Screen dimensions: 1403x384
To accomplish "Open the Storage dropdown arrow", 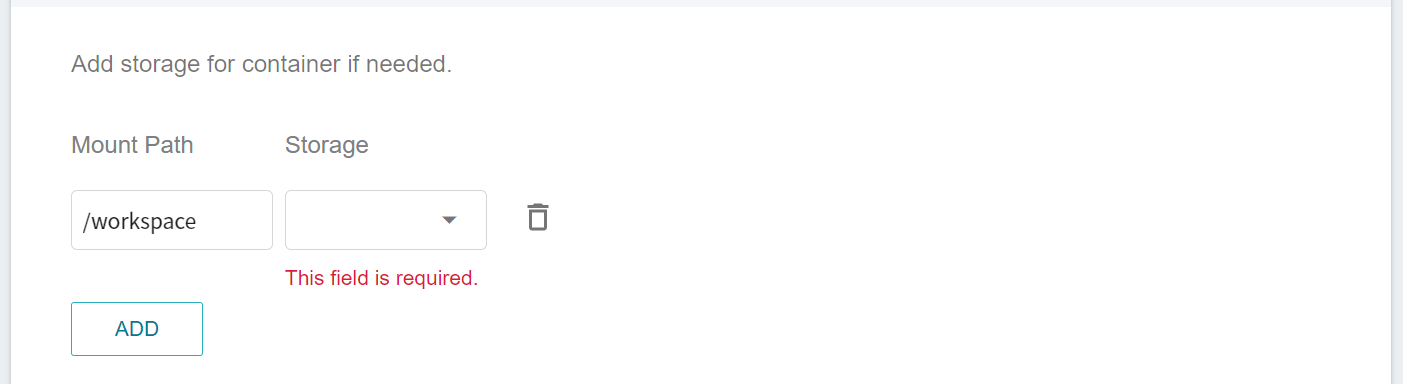I will pyautogui.click(x=450, y=220).
